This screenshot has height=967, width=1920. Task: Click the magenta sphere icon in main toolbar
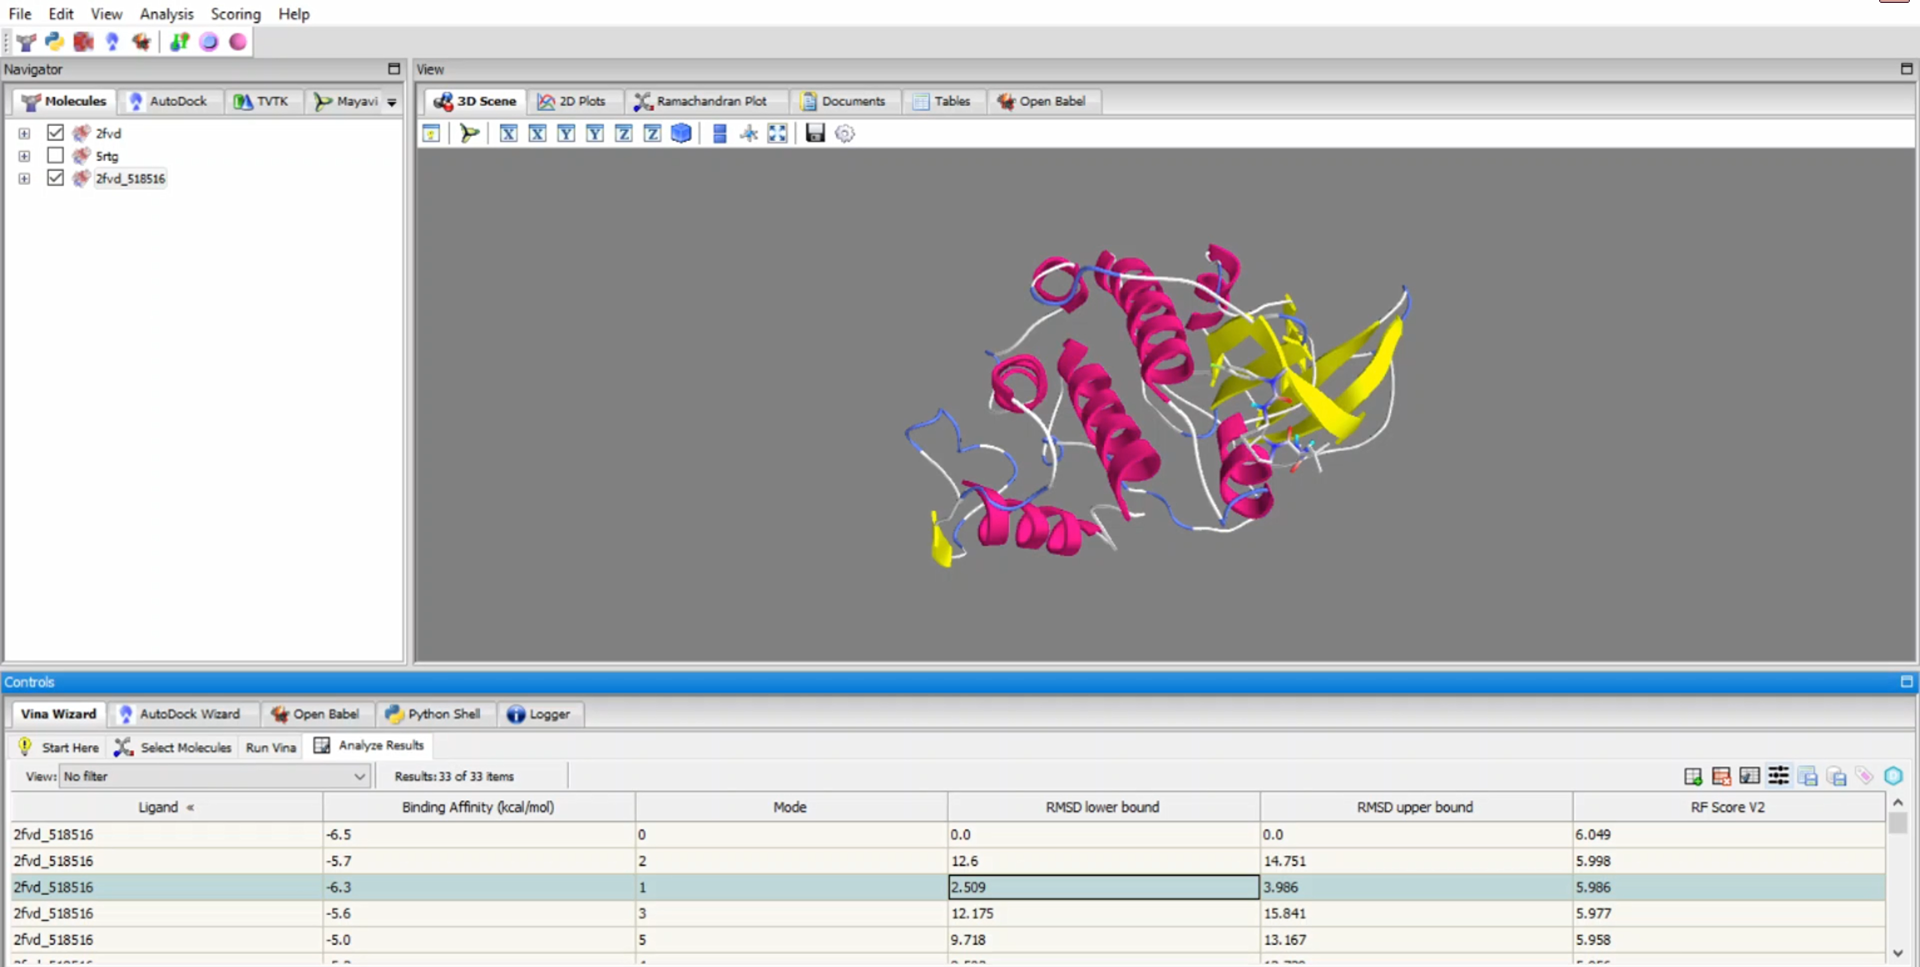[238, 41]
